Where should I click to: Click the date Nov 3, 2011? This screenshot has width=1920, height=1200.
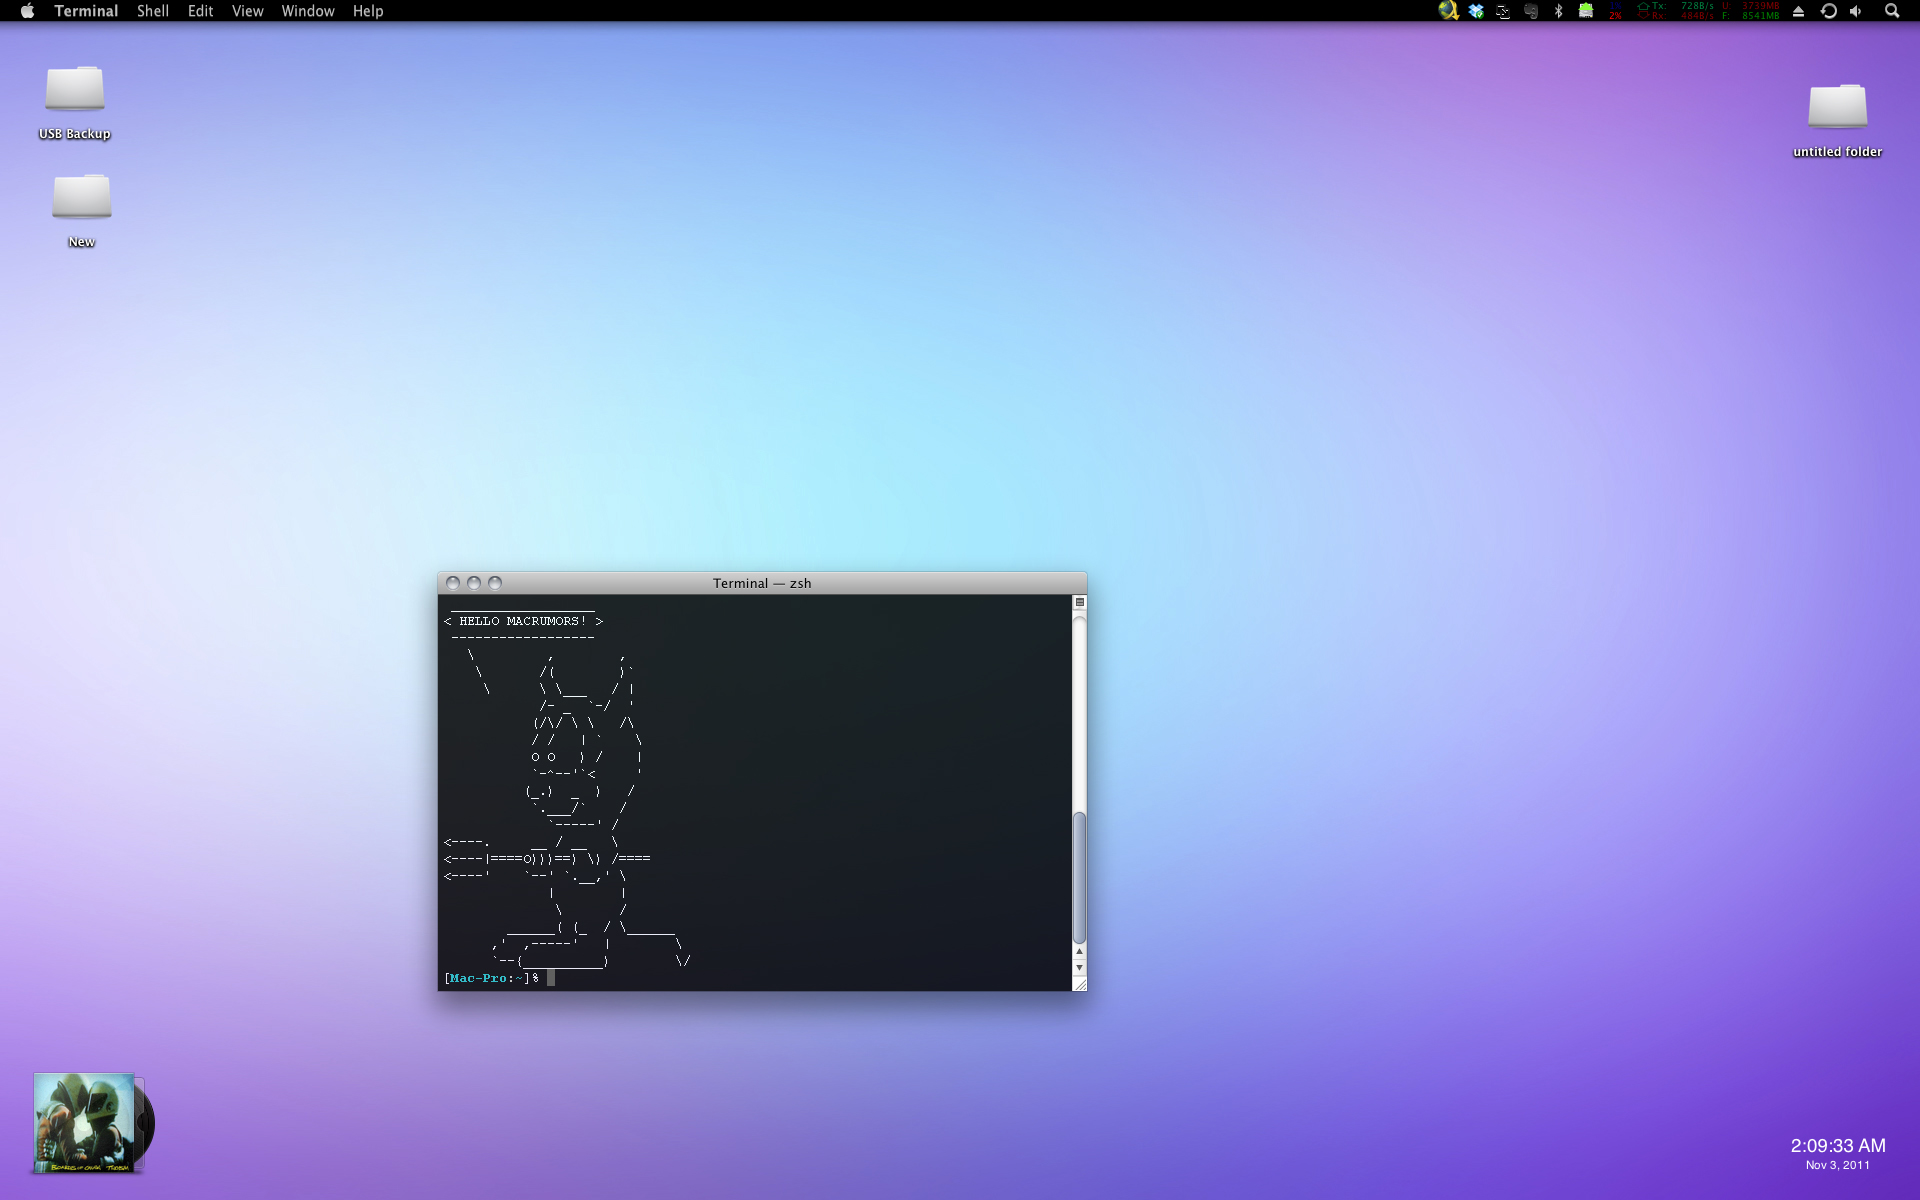[x=1838, y=1165]
